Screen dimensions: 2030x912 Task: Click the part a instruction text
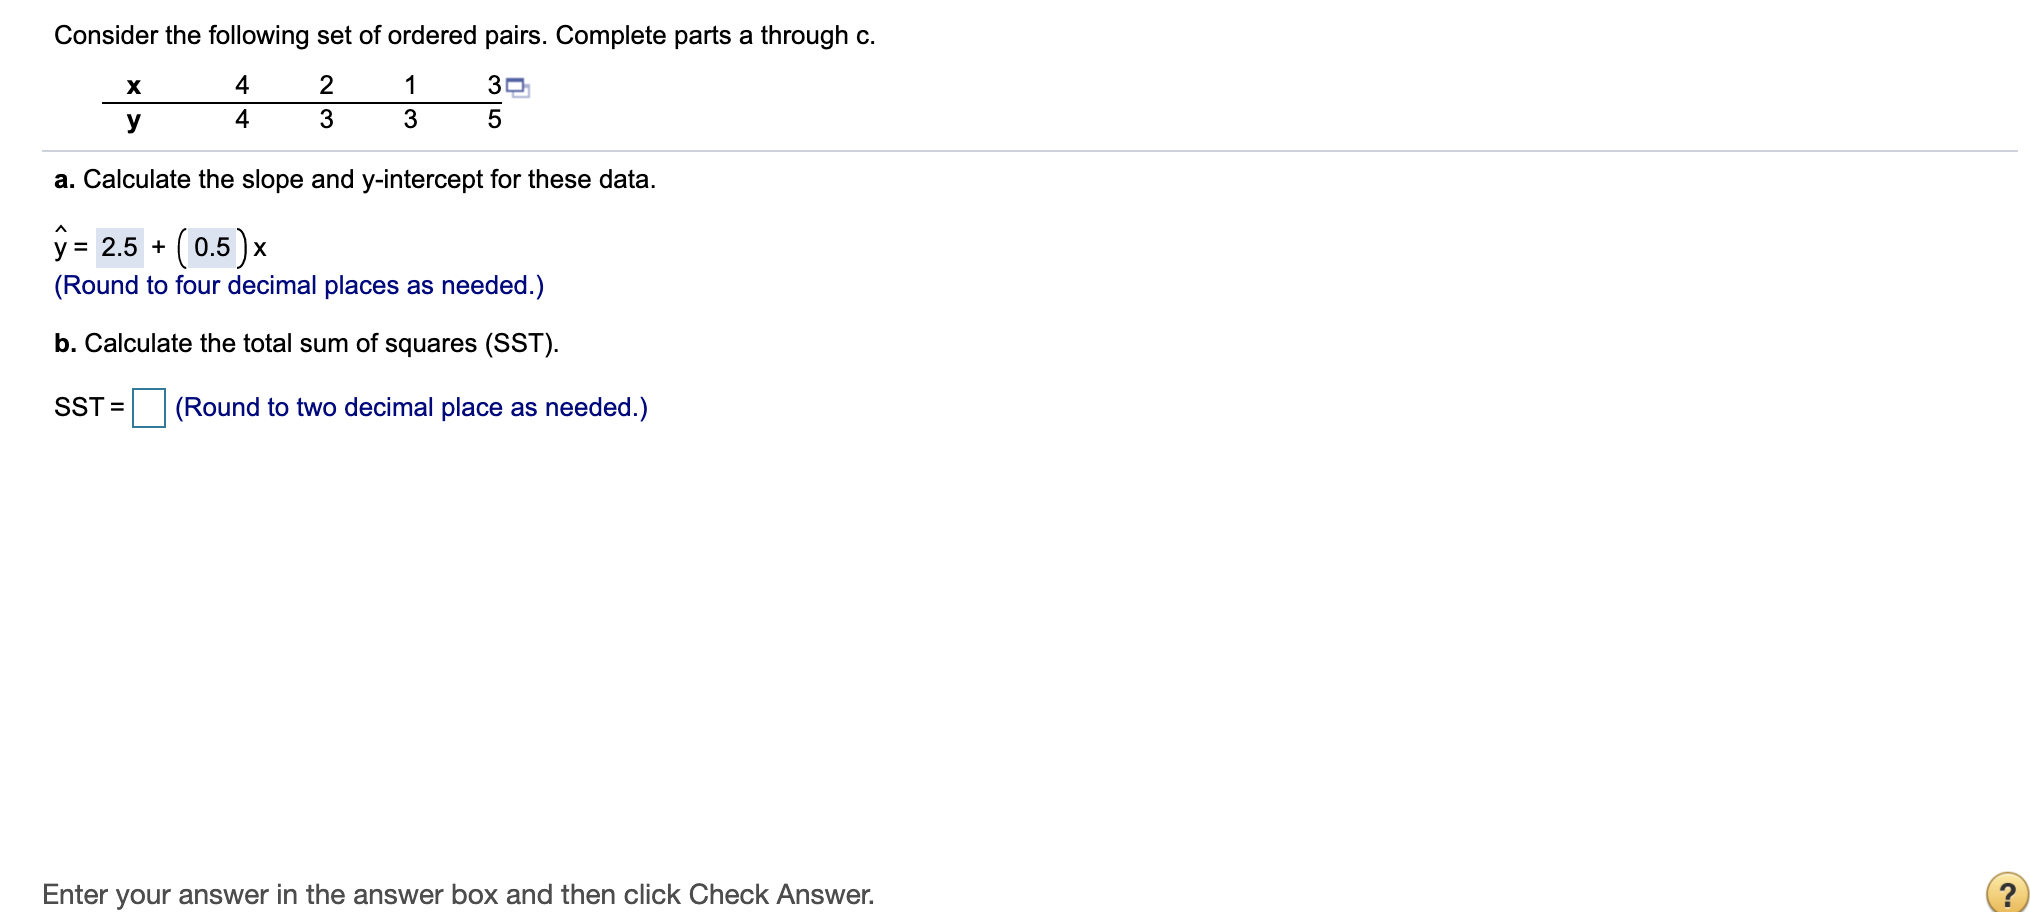354,180
